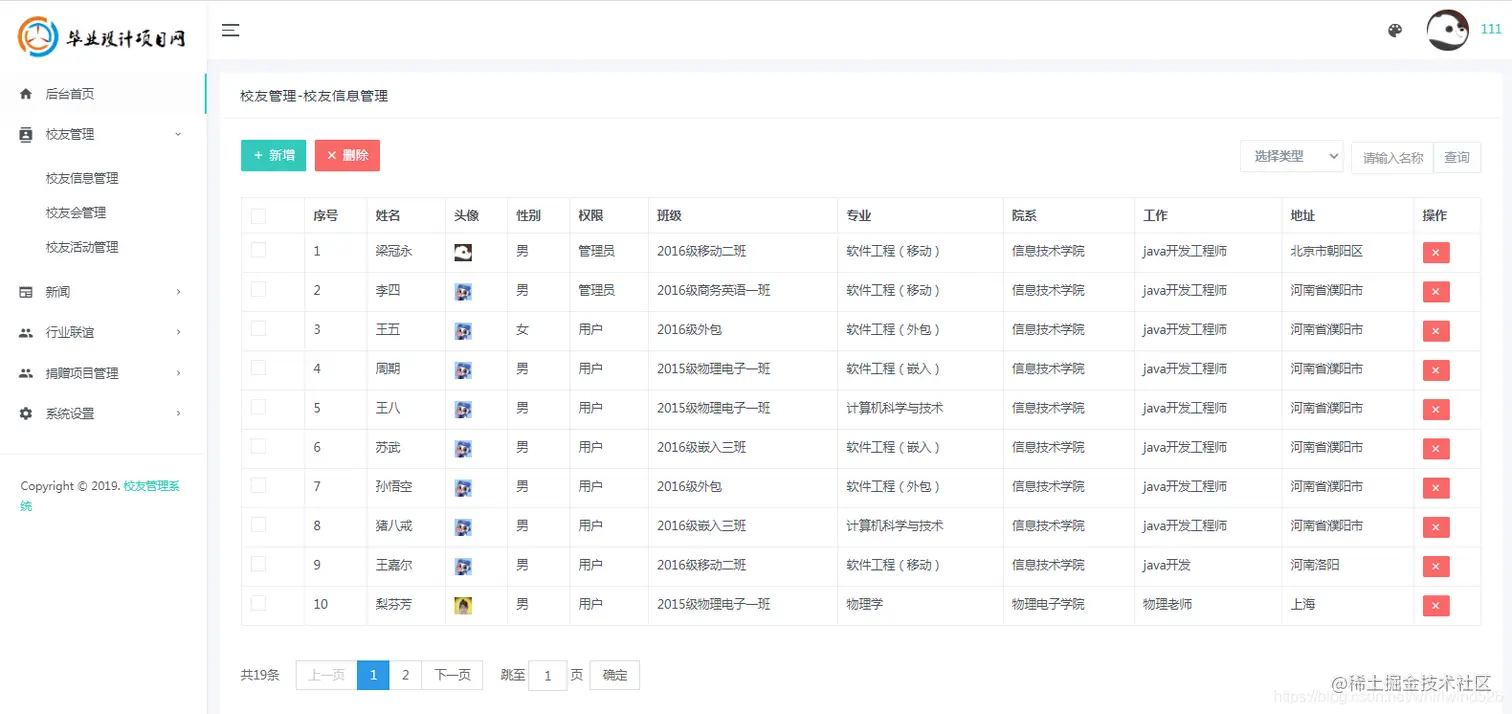This screenshot has height=714, width=1512.
Task: Click the contact-card icon beside 校友管理
Action: pos(26,134)
